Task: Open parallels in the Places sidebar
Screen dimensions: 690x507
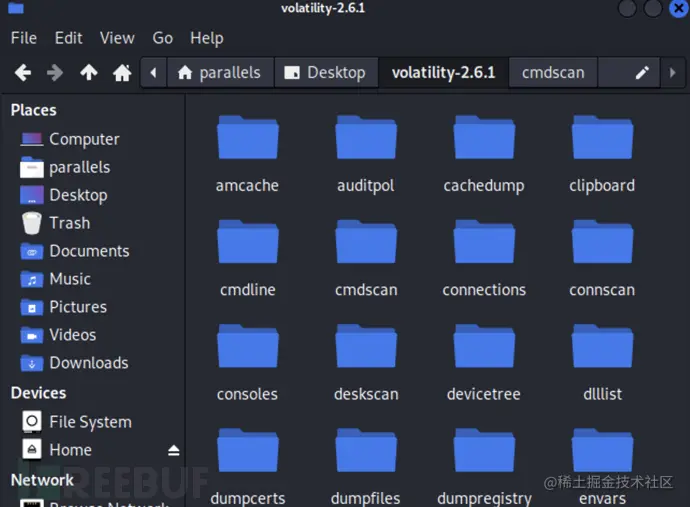Action: tap(65, 167)
